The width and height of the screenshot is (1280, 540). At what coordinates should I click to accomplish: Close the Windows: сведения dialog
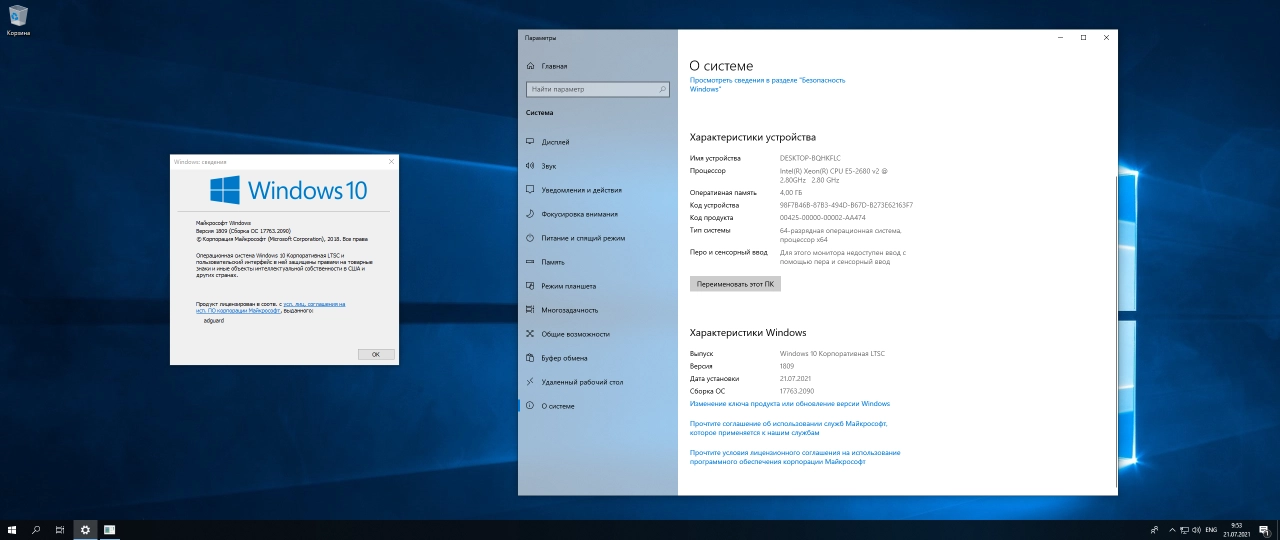coord(391,161)
